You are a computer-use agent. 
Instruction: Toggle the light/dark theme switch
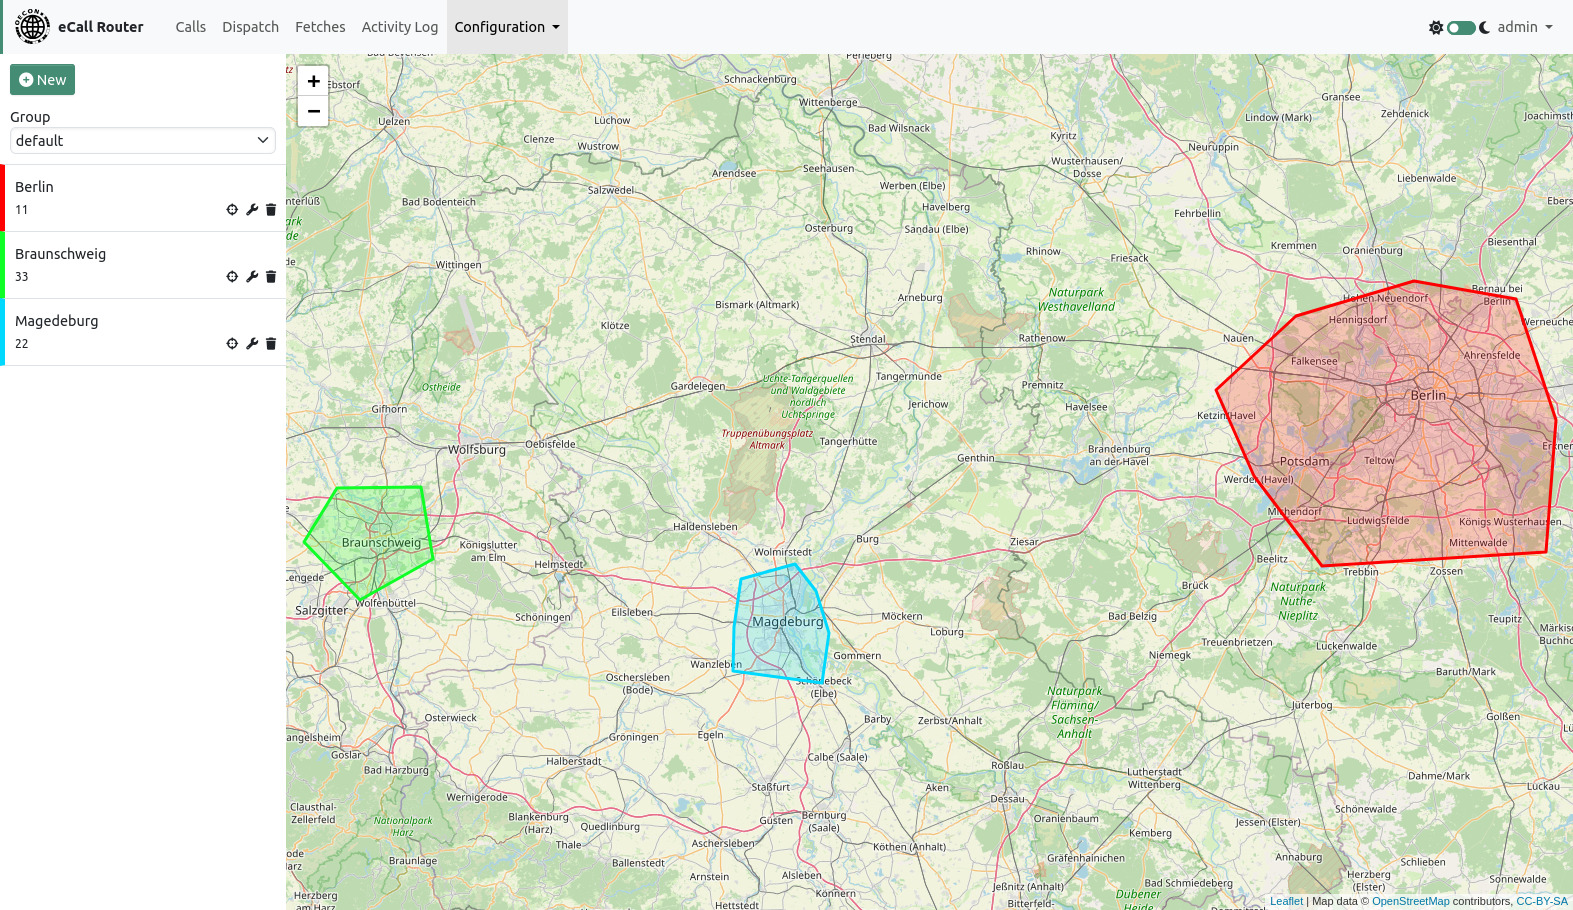pos(1461,27)
